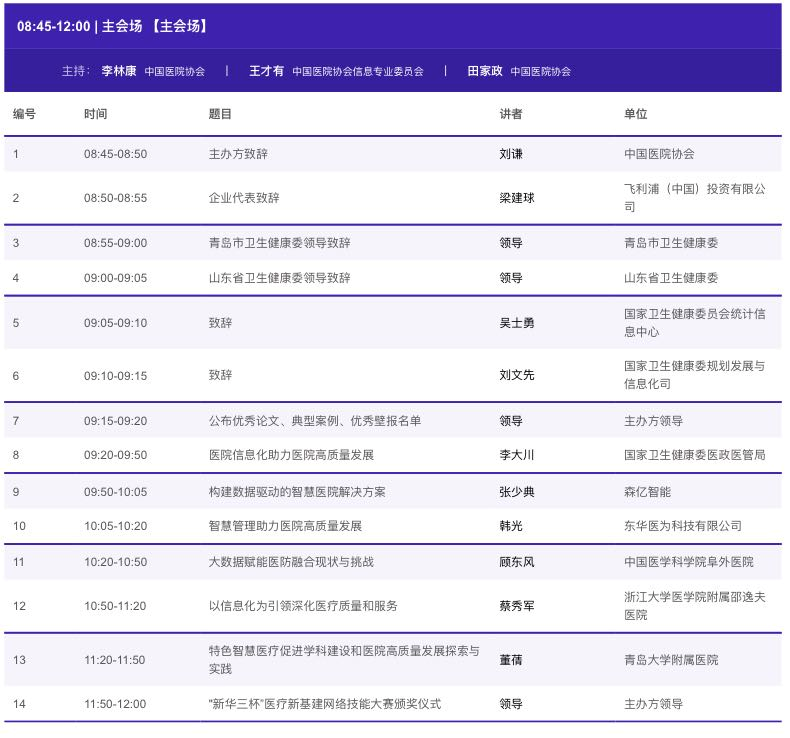Click speaker name 梁建球
Image resolution: width=790 pixels, height=738 pixels.
coord(517,198)
